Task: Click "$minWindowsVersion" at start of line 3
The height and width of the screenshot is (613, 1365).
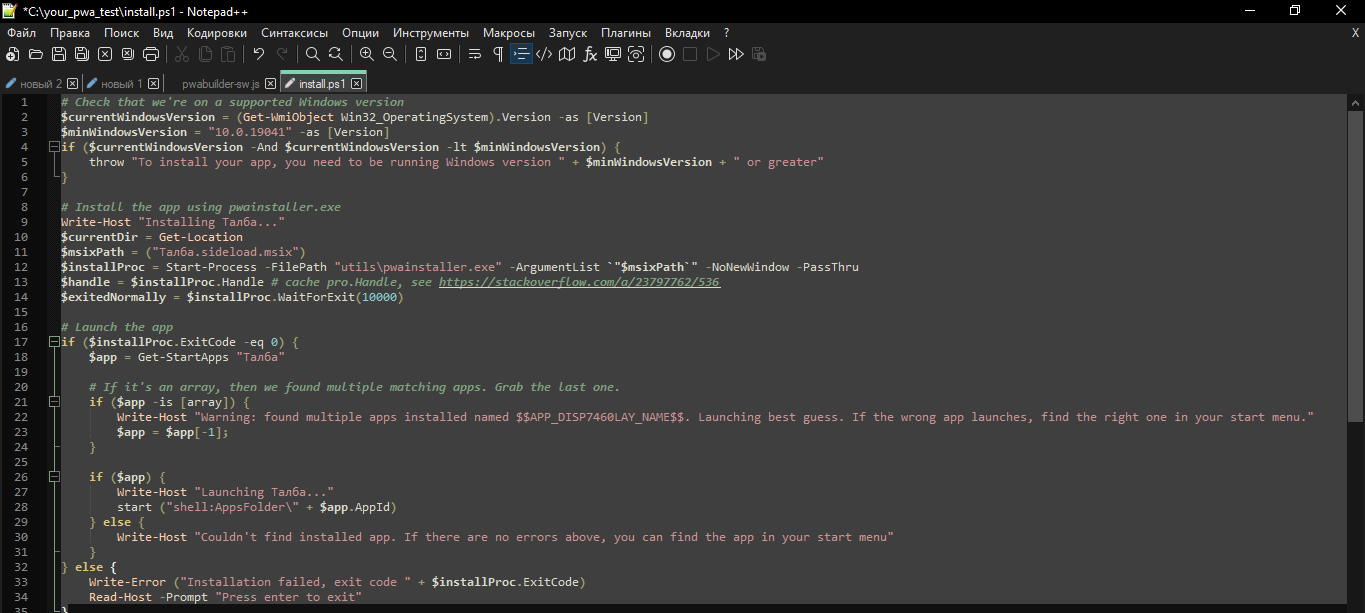Action: click(x=124, y=132)
